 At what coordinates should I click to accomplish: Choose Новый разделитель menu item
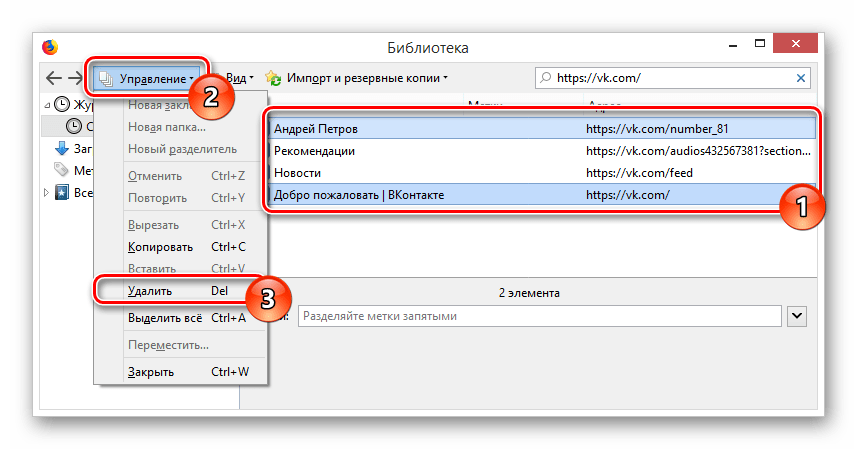(x=182, y=149)
